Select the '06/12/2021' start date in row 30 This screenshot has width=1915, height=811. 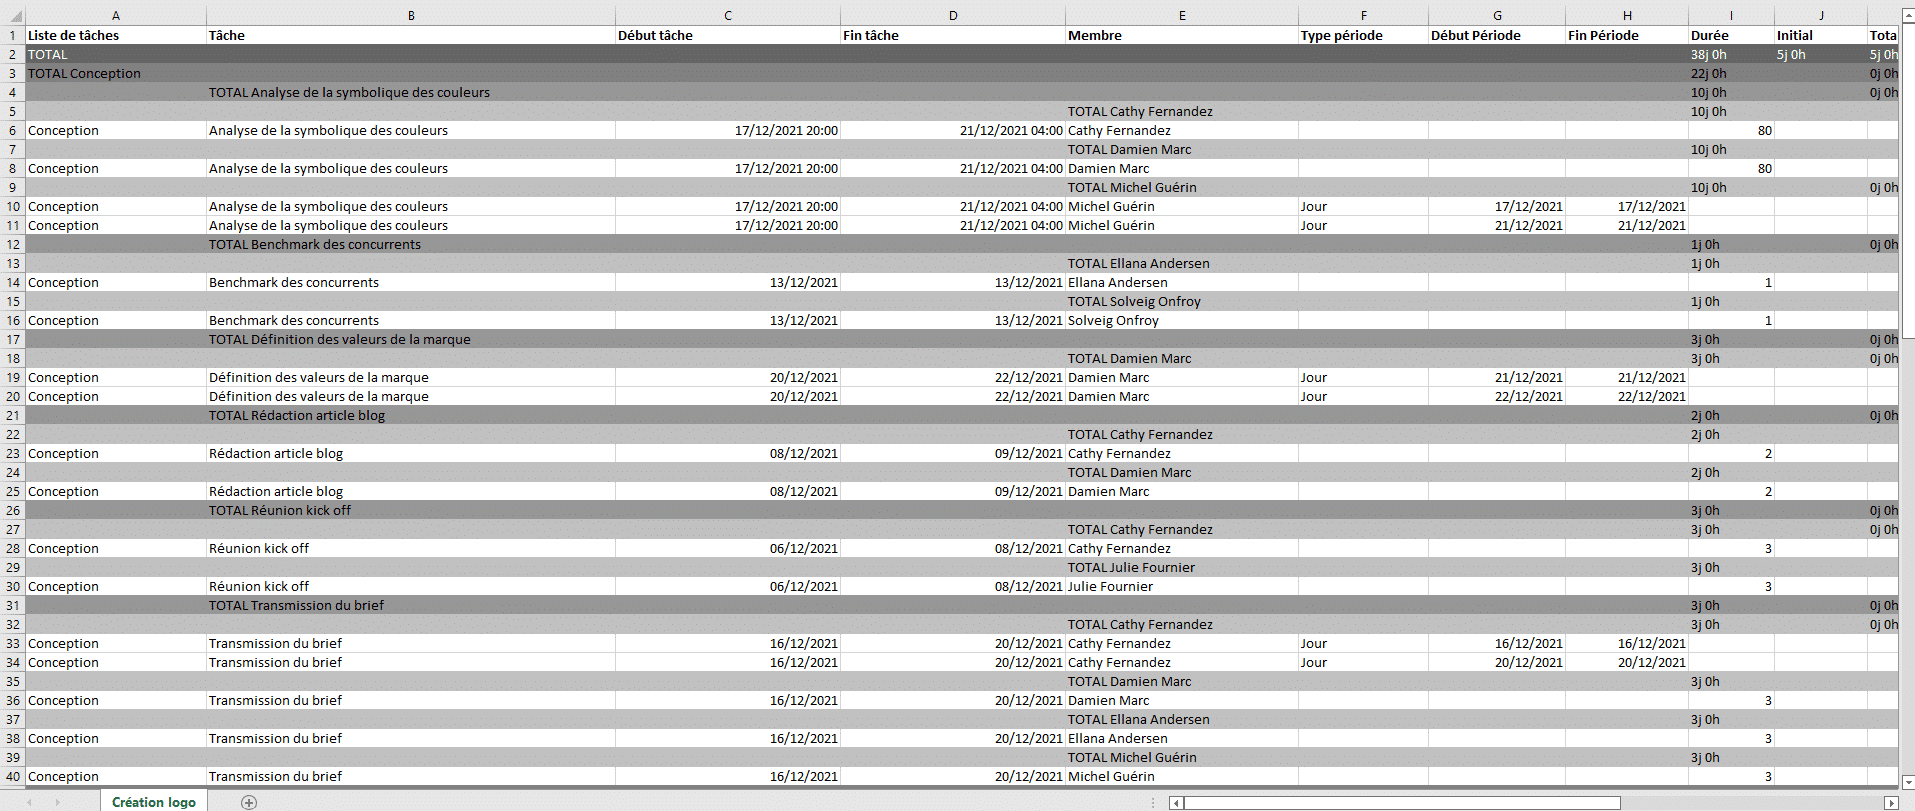point(728,586)
